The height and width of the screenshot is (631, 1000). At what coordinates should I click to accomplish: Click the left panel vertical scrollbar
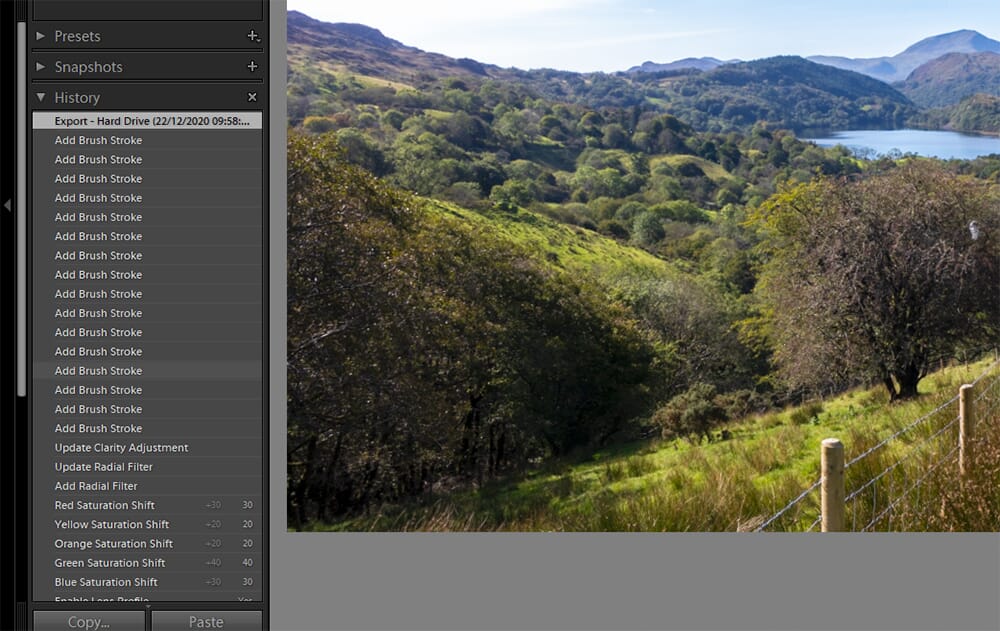[21, 200]
